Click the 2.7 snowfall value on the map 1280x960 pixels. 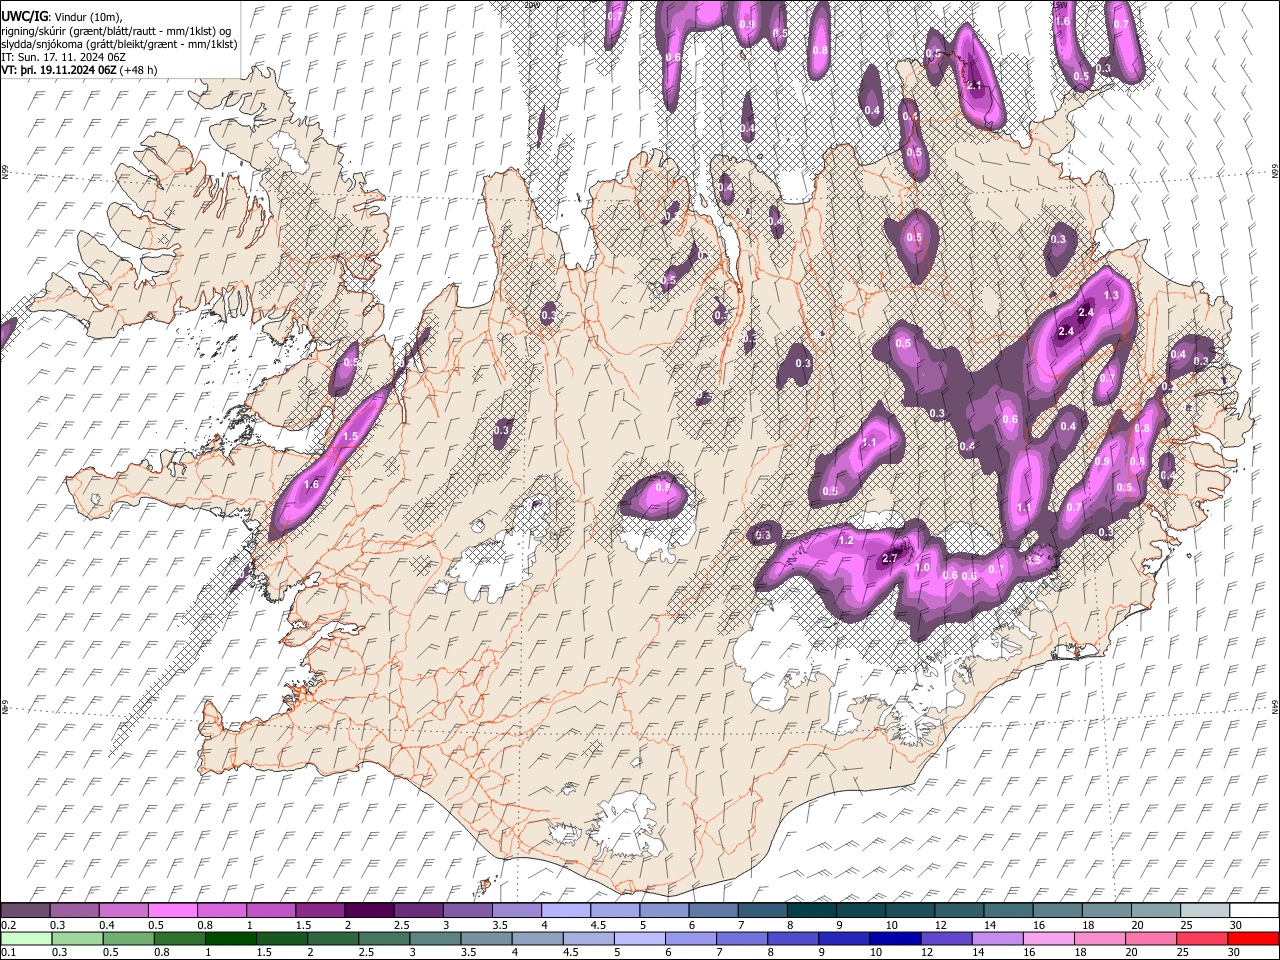(890, 559)
